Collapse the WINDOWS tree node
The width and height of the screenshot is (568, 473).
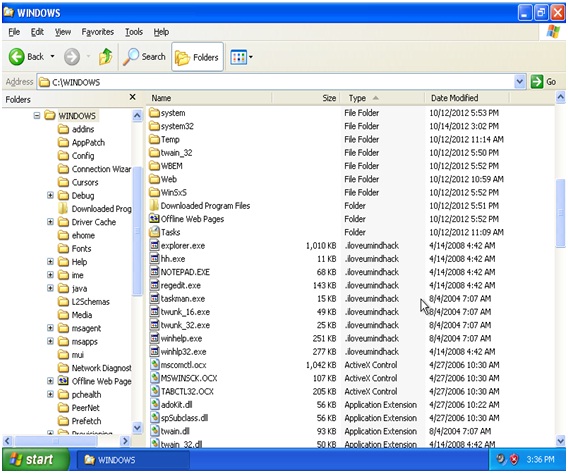pos(37,116)
